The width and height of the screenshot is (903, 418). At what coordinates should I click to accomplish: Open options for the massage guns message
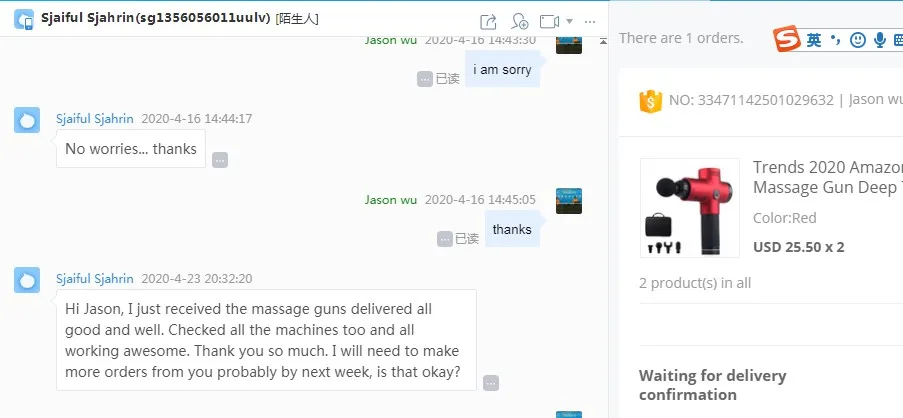491,383
